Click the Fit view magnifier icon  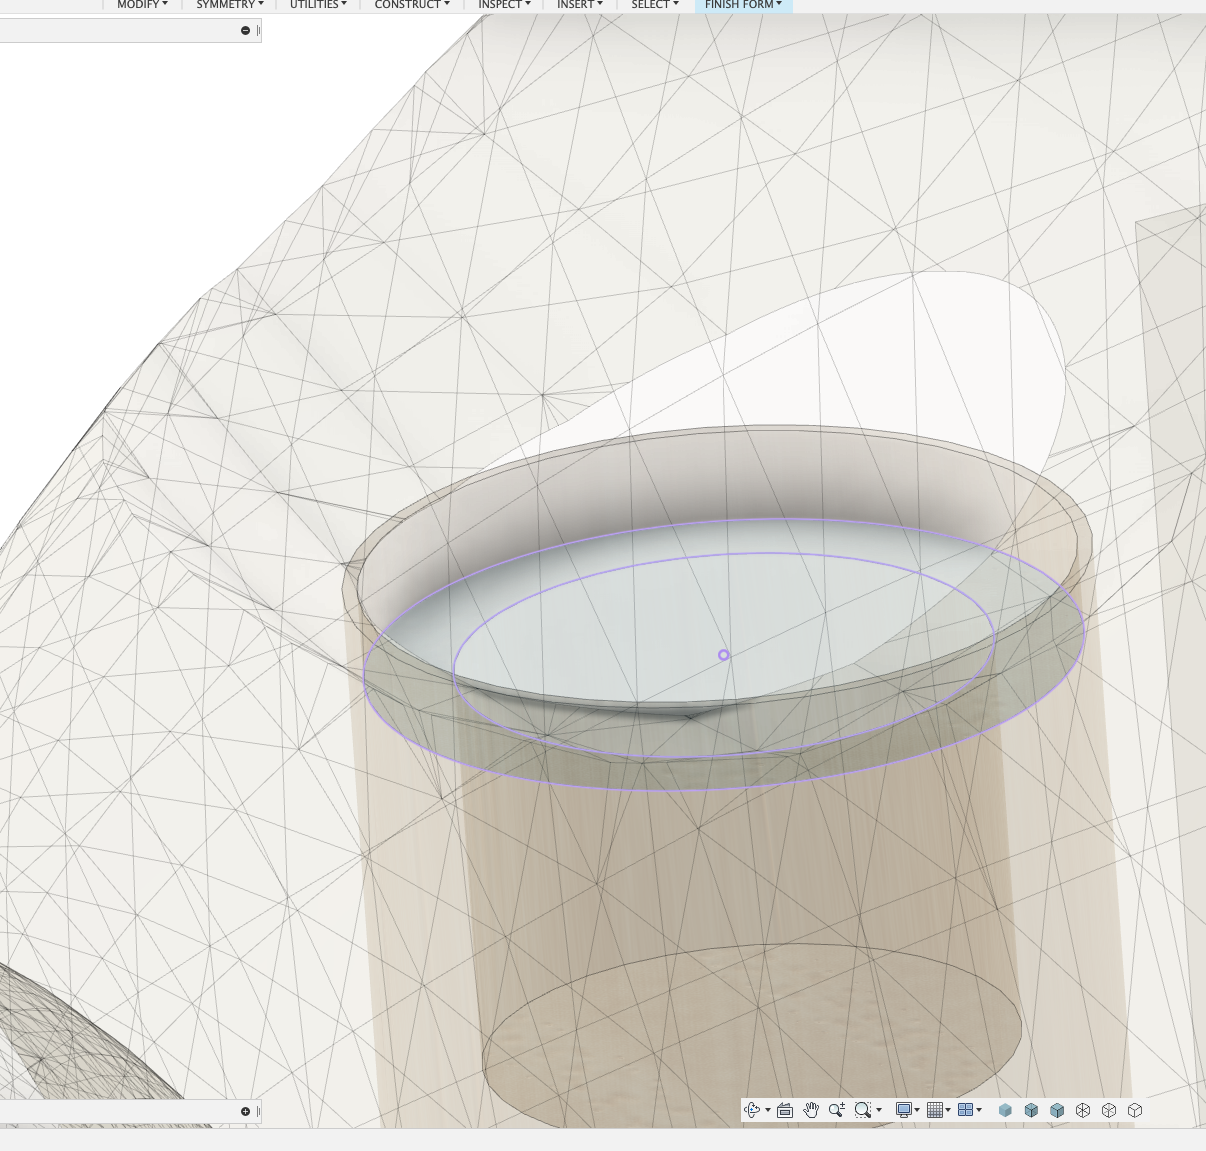[862, 1109]
